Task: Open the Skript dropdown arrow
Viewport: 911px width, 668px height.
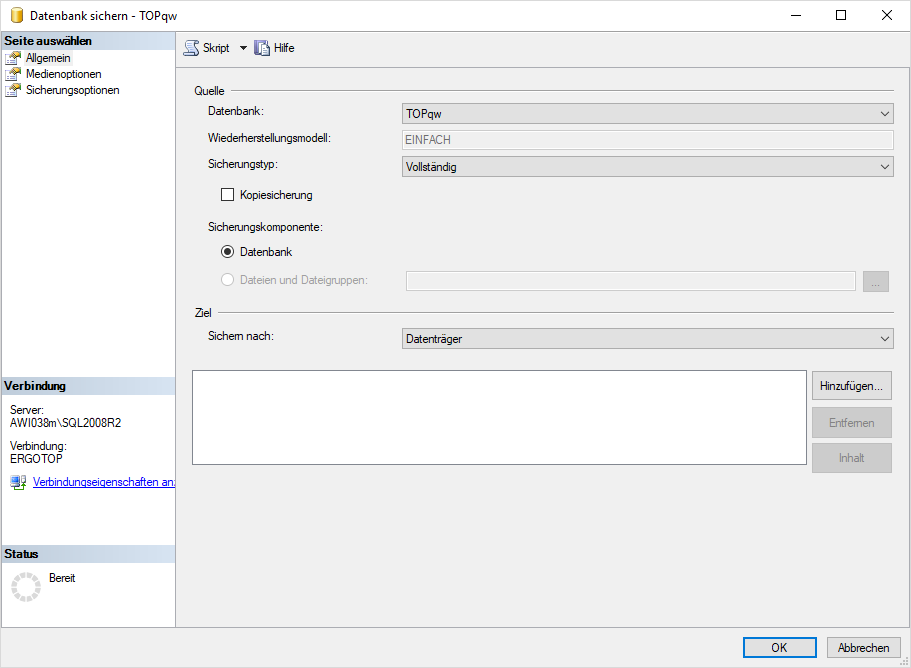Action: pyautogui.click(x=242, y=48)
